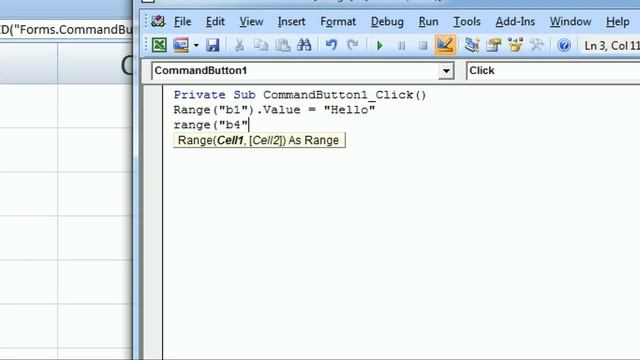The height and width of the screenshot is (360, 640).
Task: Open the Click procedure combo box
Action: [553, 71]
